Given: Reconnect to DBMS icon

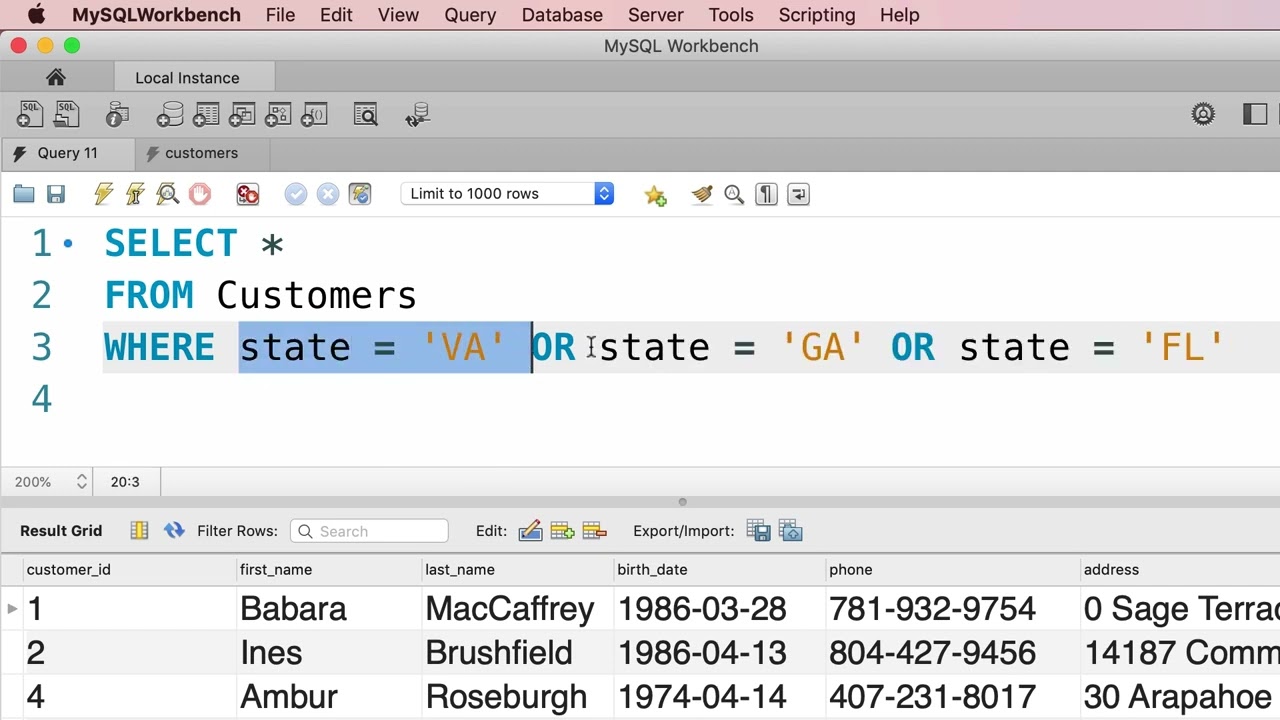Looking at the screenshot, I should click(418, 115).
